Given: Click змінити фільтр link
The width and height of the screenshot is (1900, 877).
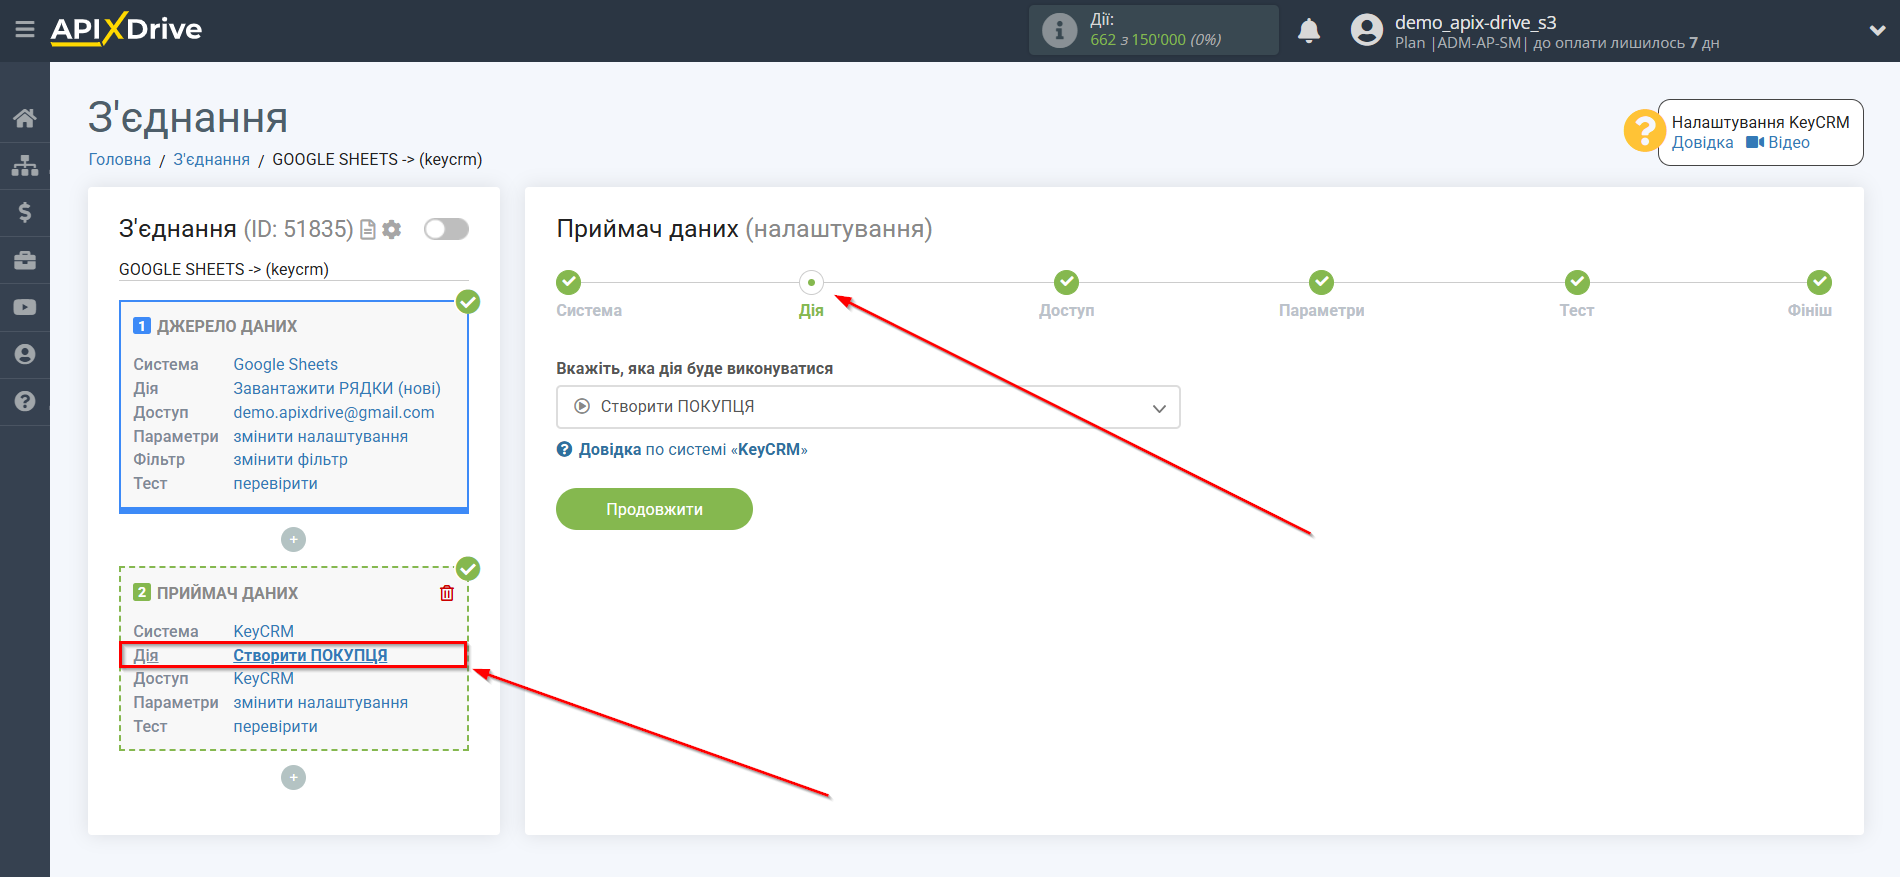Looking at the screenshot, I should pyautogui.click(x=290, y=460).
